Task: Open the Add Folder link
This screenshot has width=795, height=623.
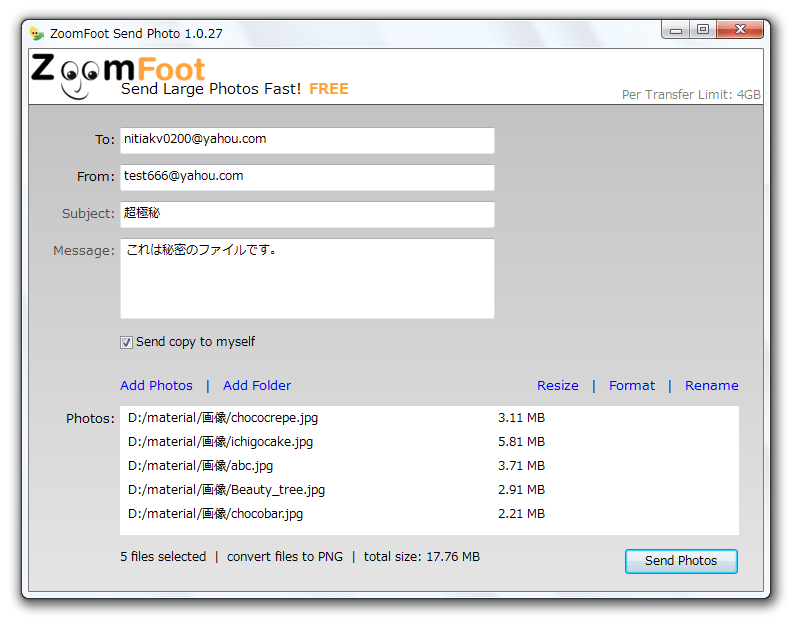Action: 257,386
